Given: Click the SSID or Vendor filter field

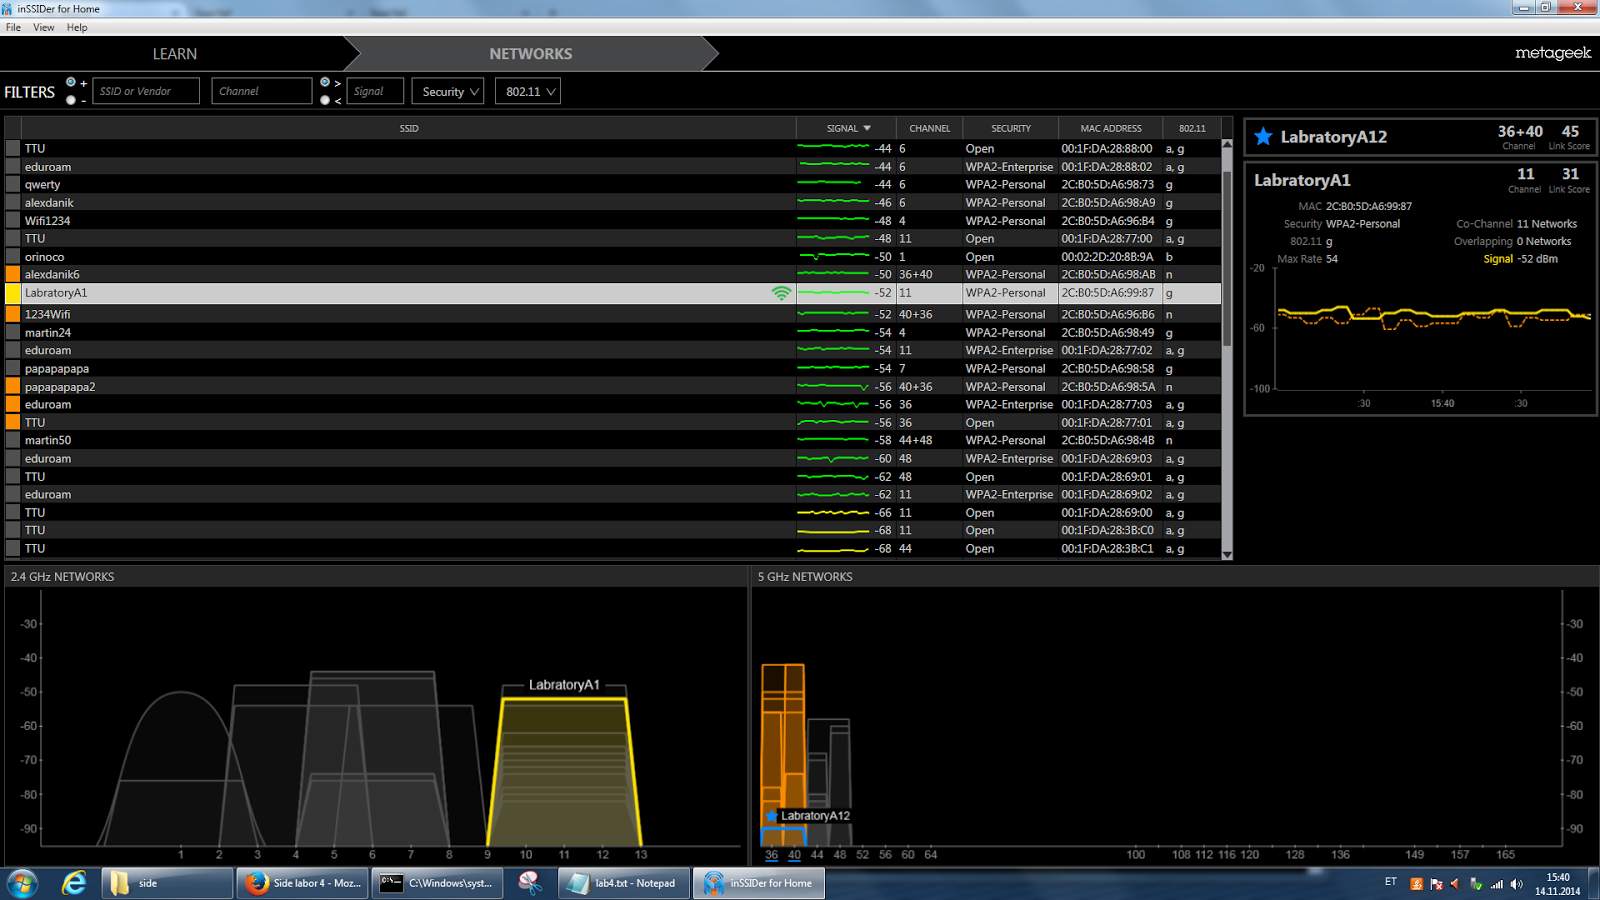Looking at the screenshot, I should click(x=146, y=91).
